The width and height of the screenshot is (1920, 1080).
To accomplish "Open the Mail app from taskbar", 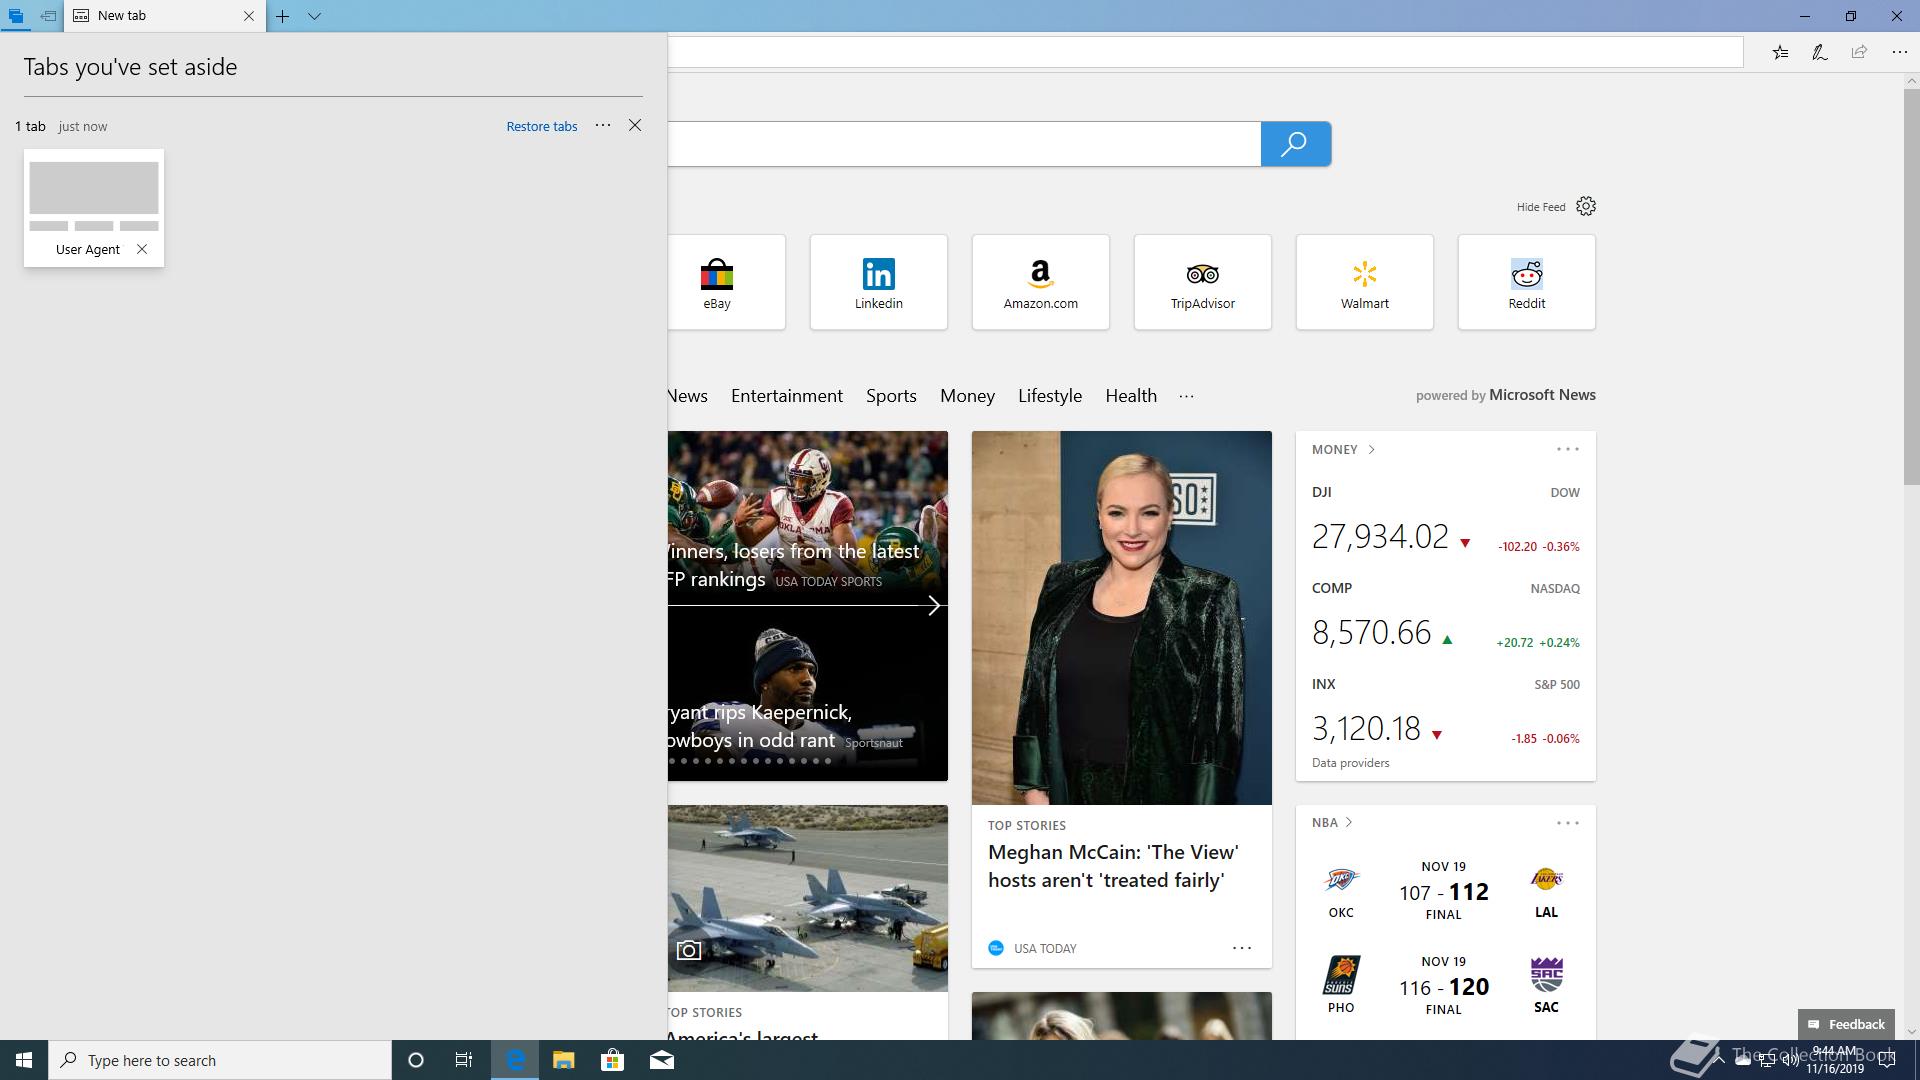I will pos(662,1060).
